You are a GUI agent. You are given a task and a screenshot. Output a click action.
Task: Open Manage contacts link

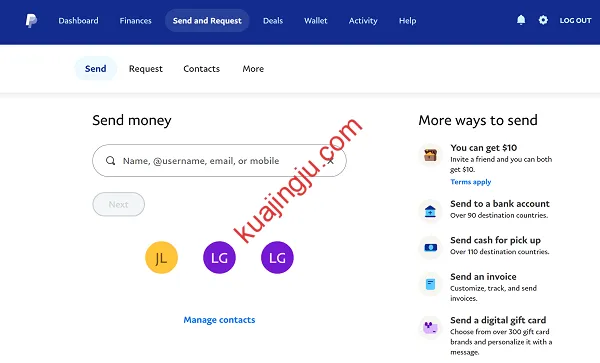(x=219, y=320)
